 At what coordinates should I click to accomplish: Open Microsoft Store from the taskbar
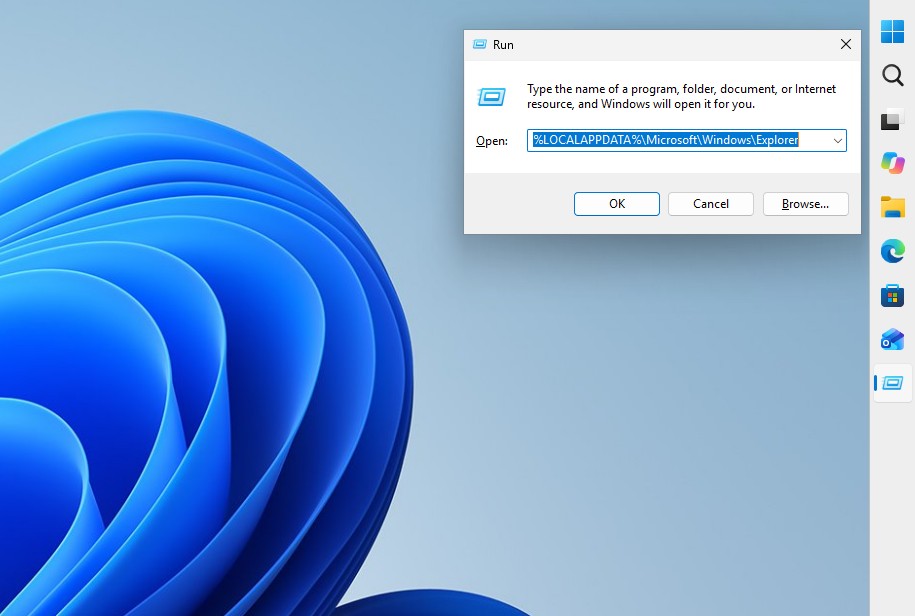click(x=892, y=295)
